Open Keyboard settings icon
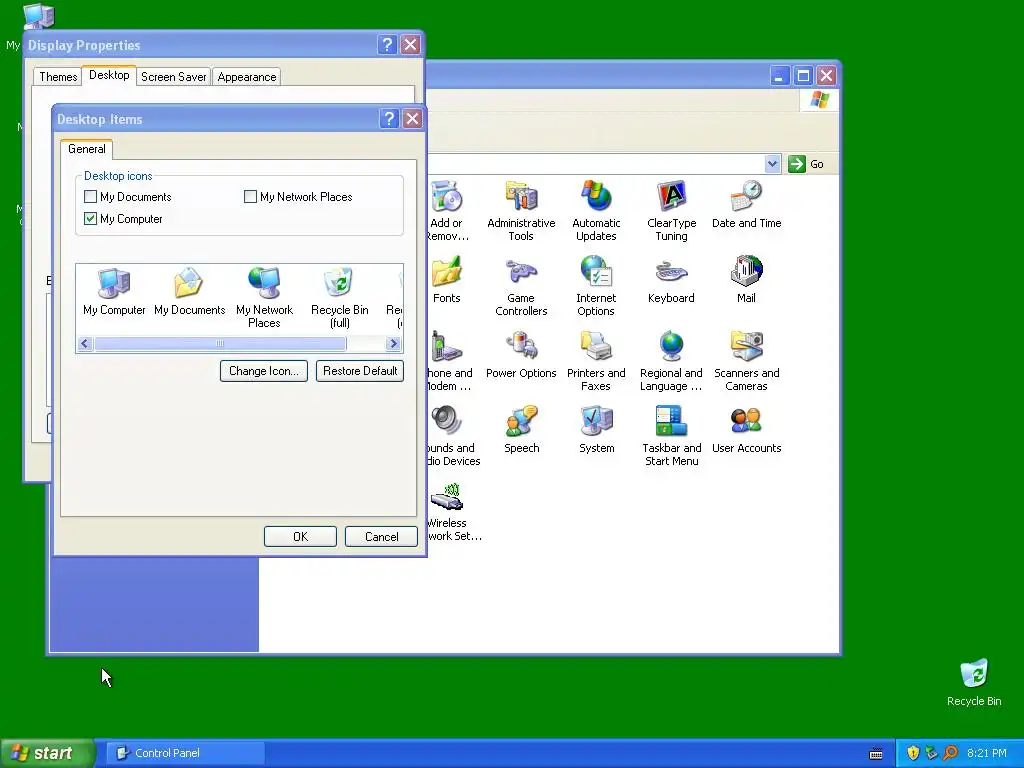This screenshot has height=768, width=1024. 671,279
